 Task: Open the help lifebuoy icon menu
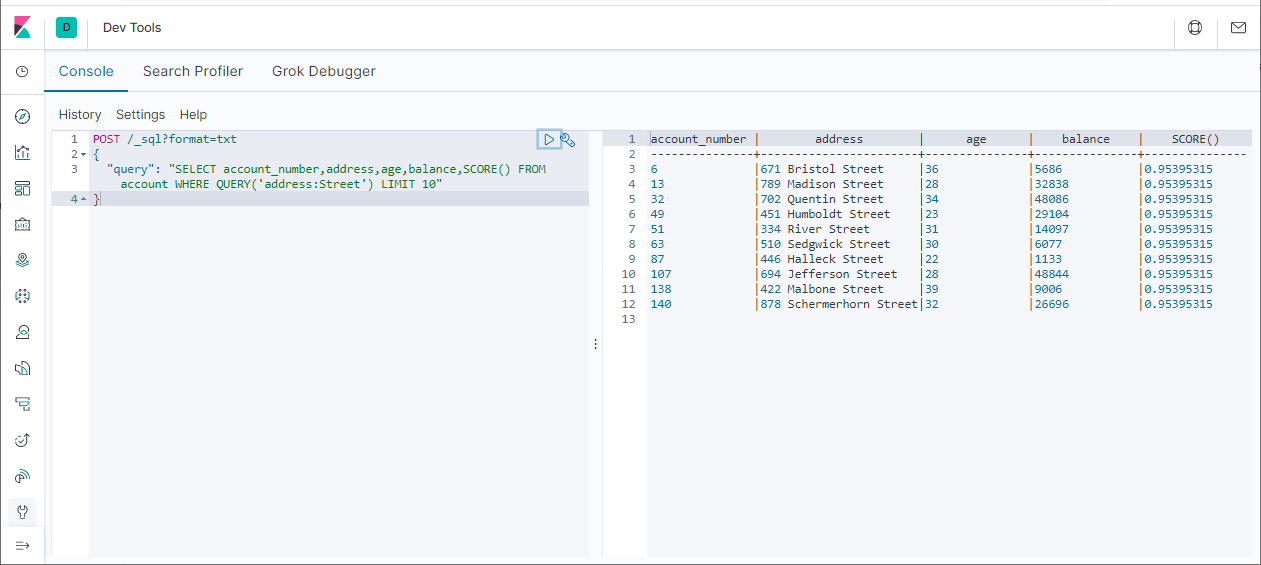pyautogui.click(x=1195, y=28)
